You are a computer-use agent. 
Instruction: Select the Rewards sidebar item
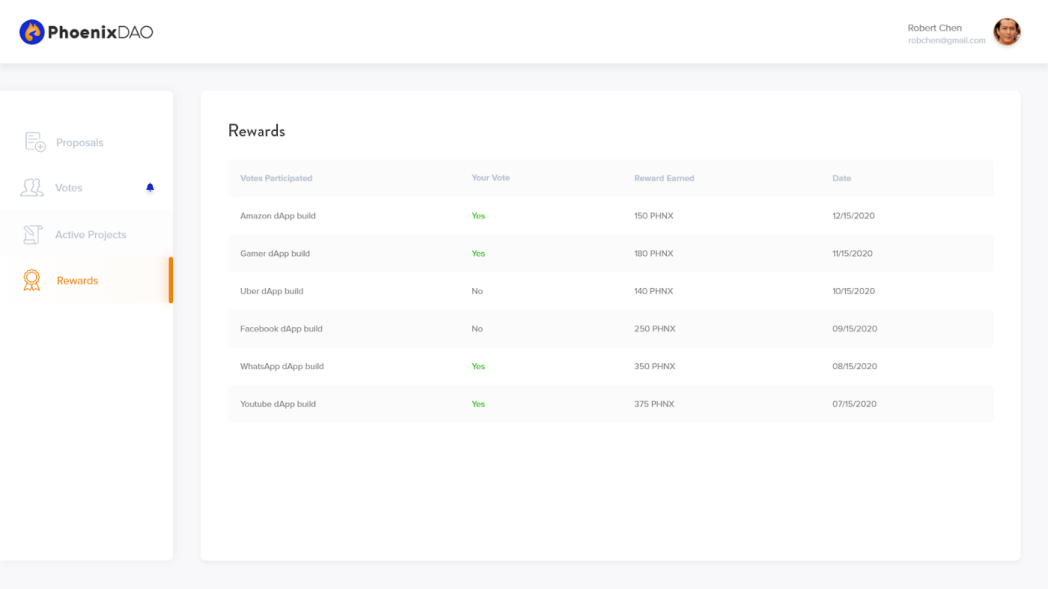tap(86, 280)
